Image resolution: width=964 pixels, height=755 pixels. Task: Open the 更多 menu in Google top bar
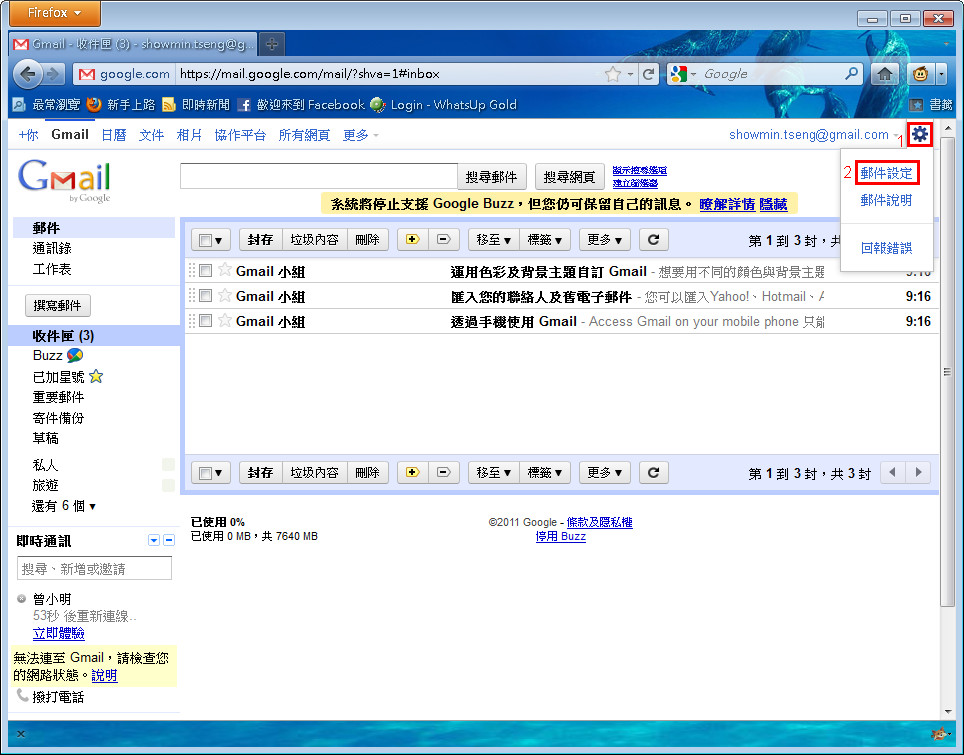pos(360,135)
